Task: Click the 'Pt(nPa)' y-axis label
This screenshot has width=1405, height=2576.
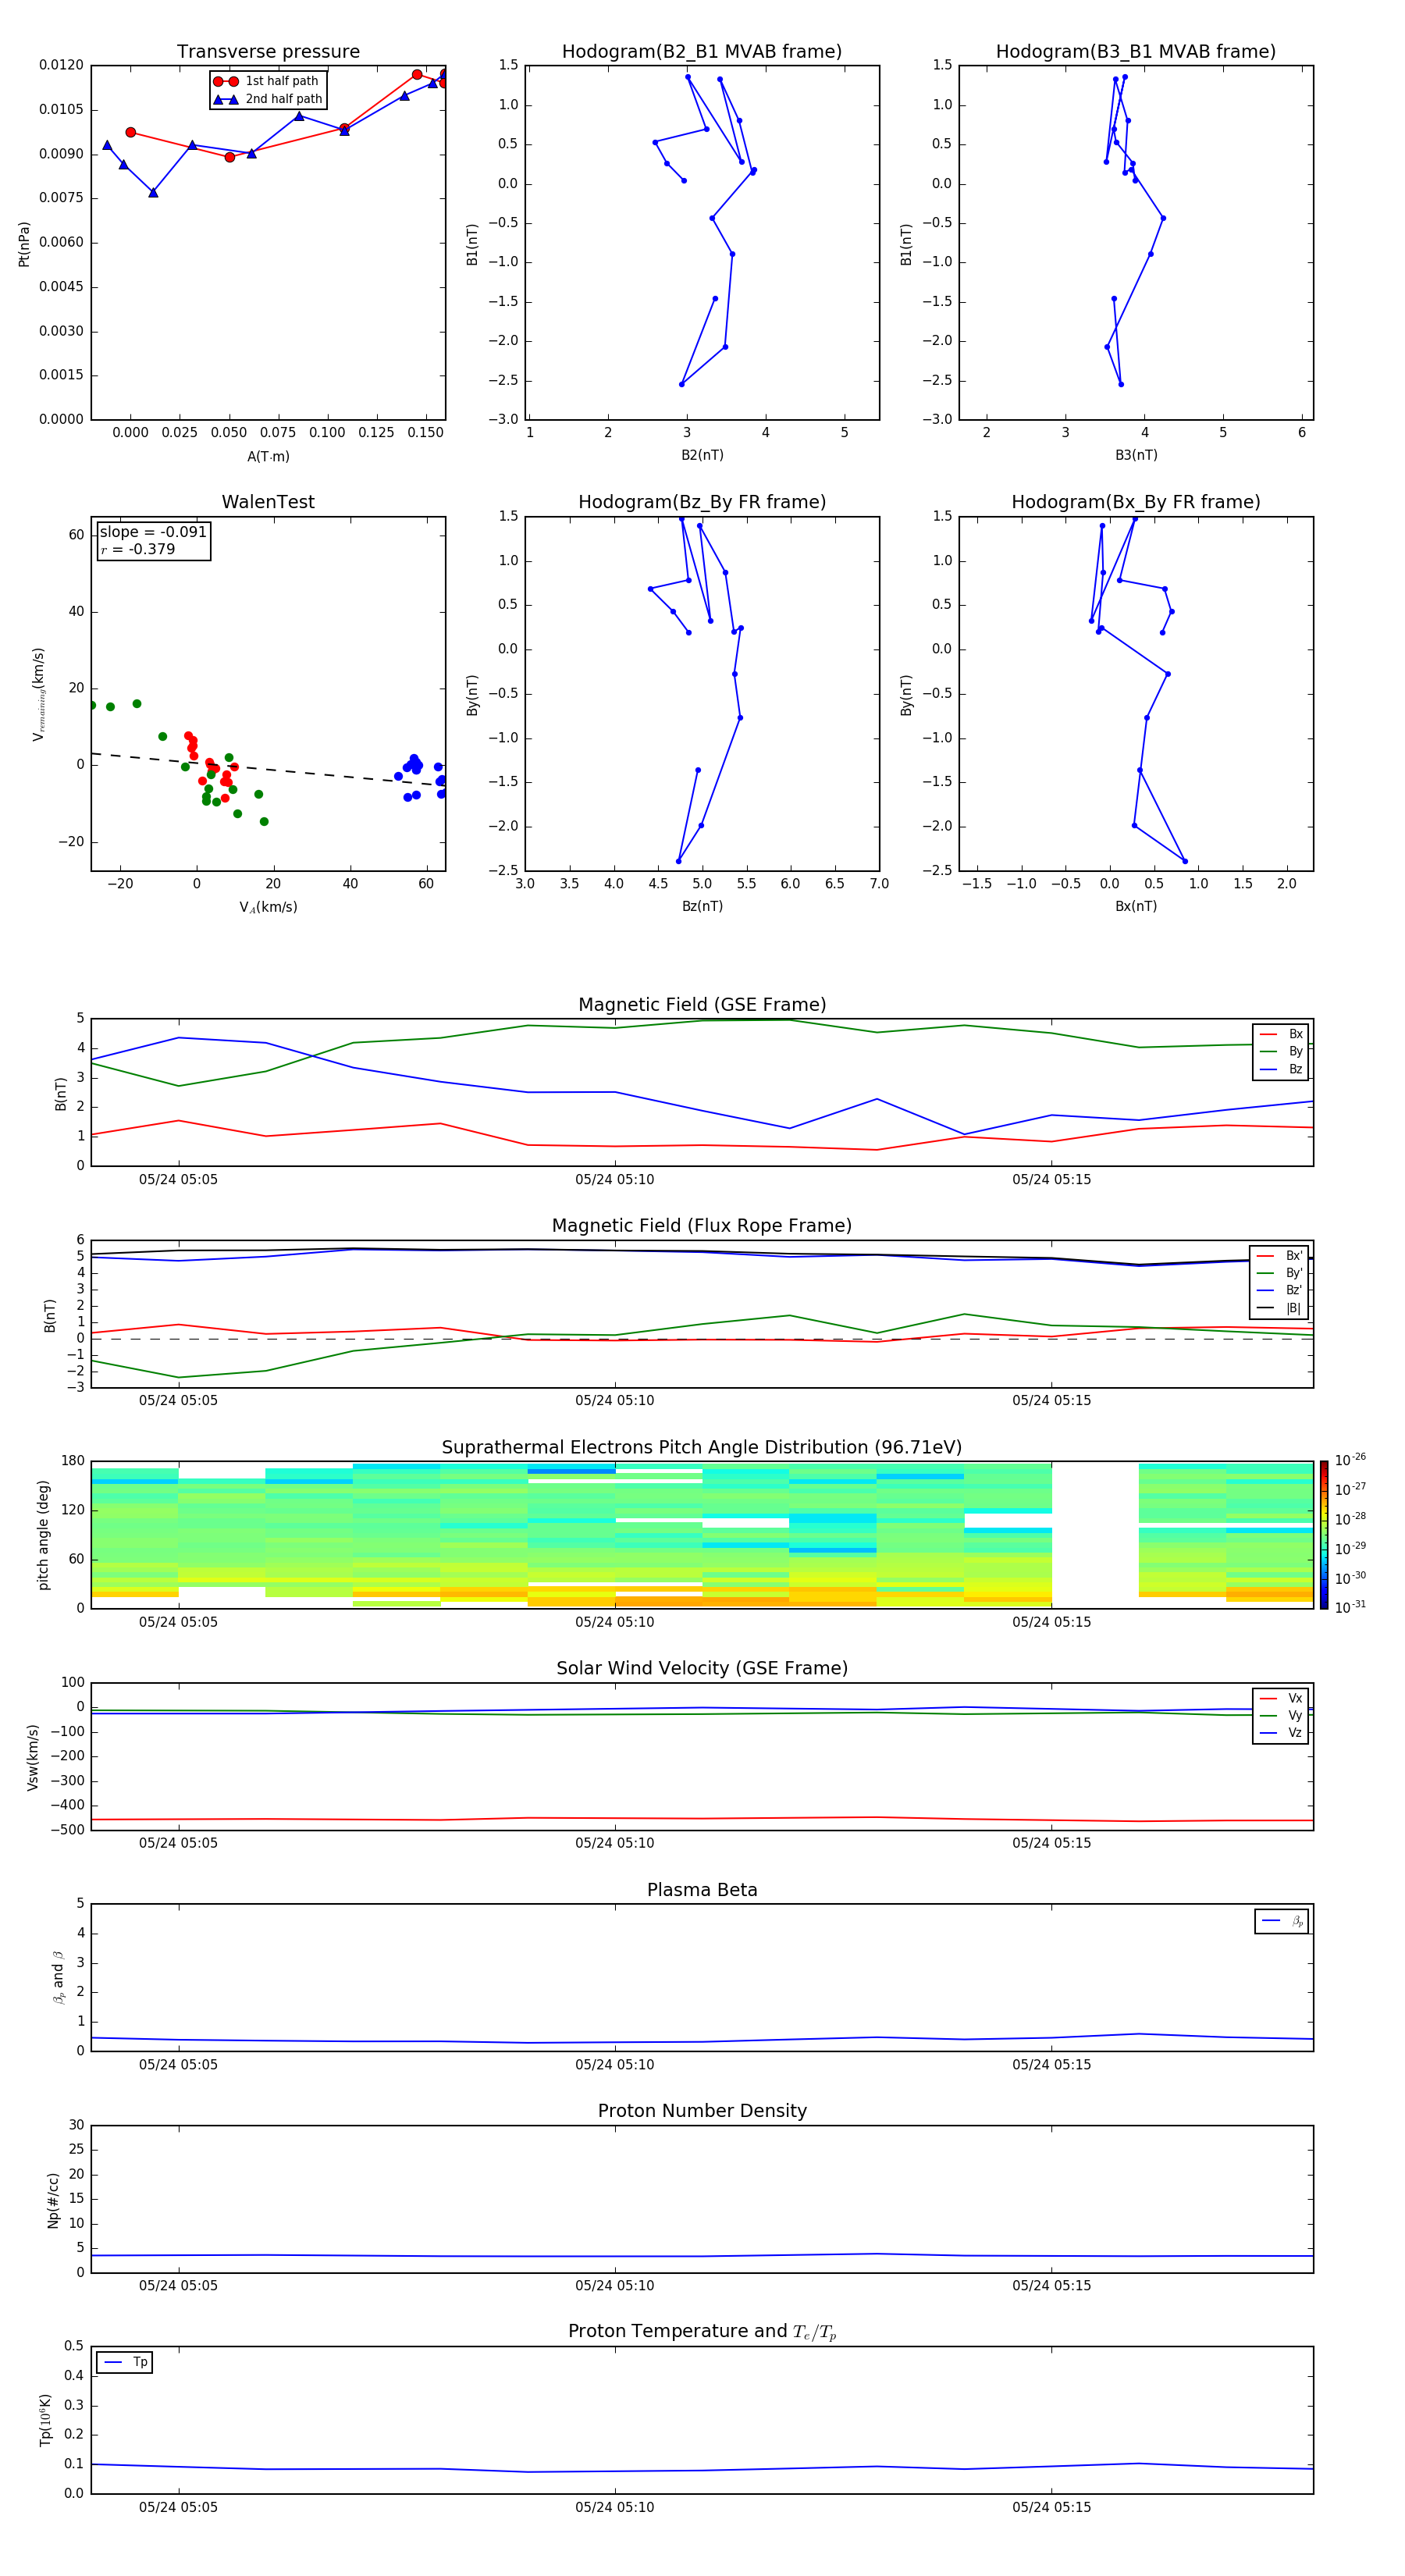Action: pyautogui.click(x=24, y=244)
